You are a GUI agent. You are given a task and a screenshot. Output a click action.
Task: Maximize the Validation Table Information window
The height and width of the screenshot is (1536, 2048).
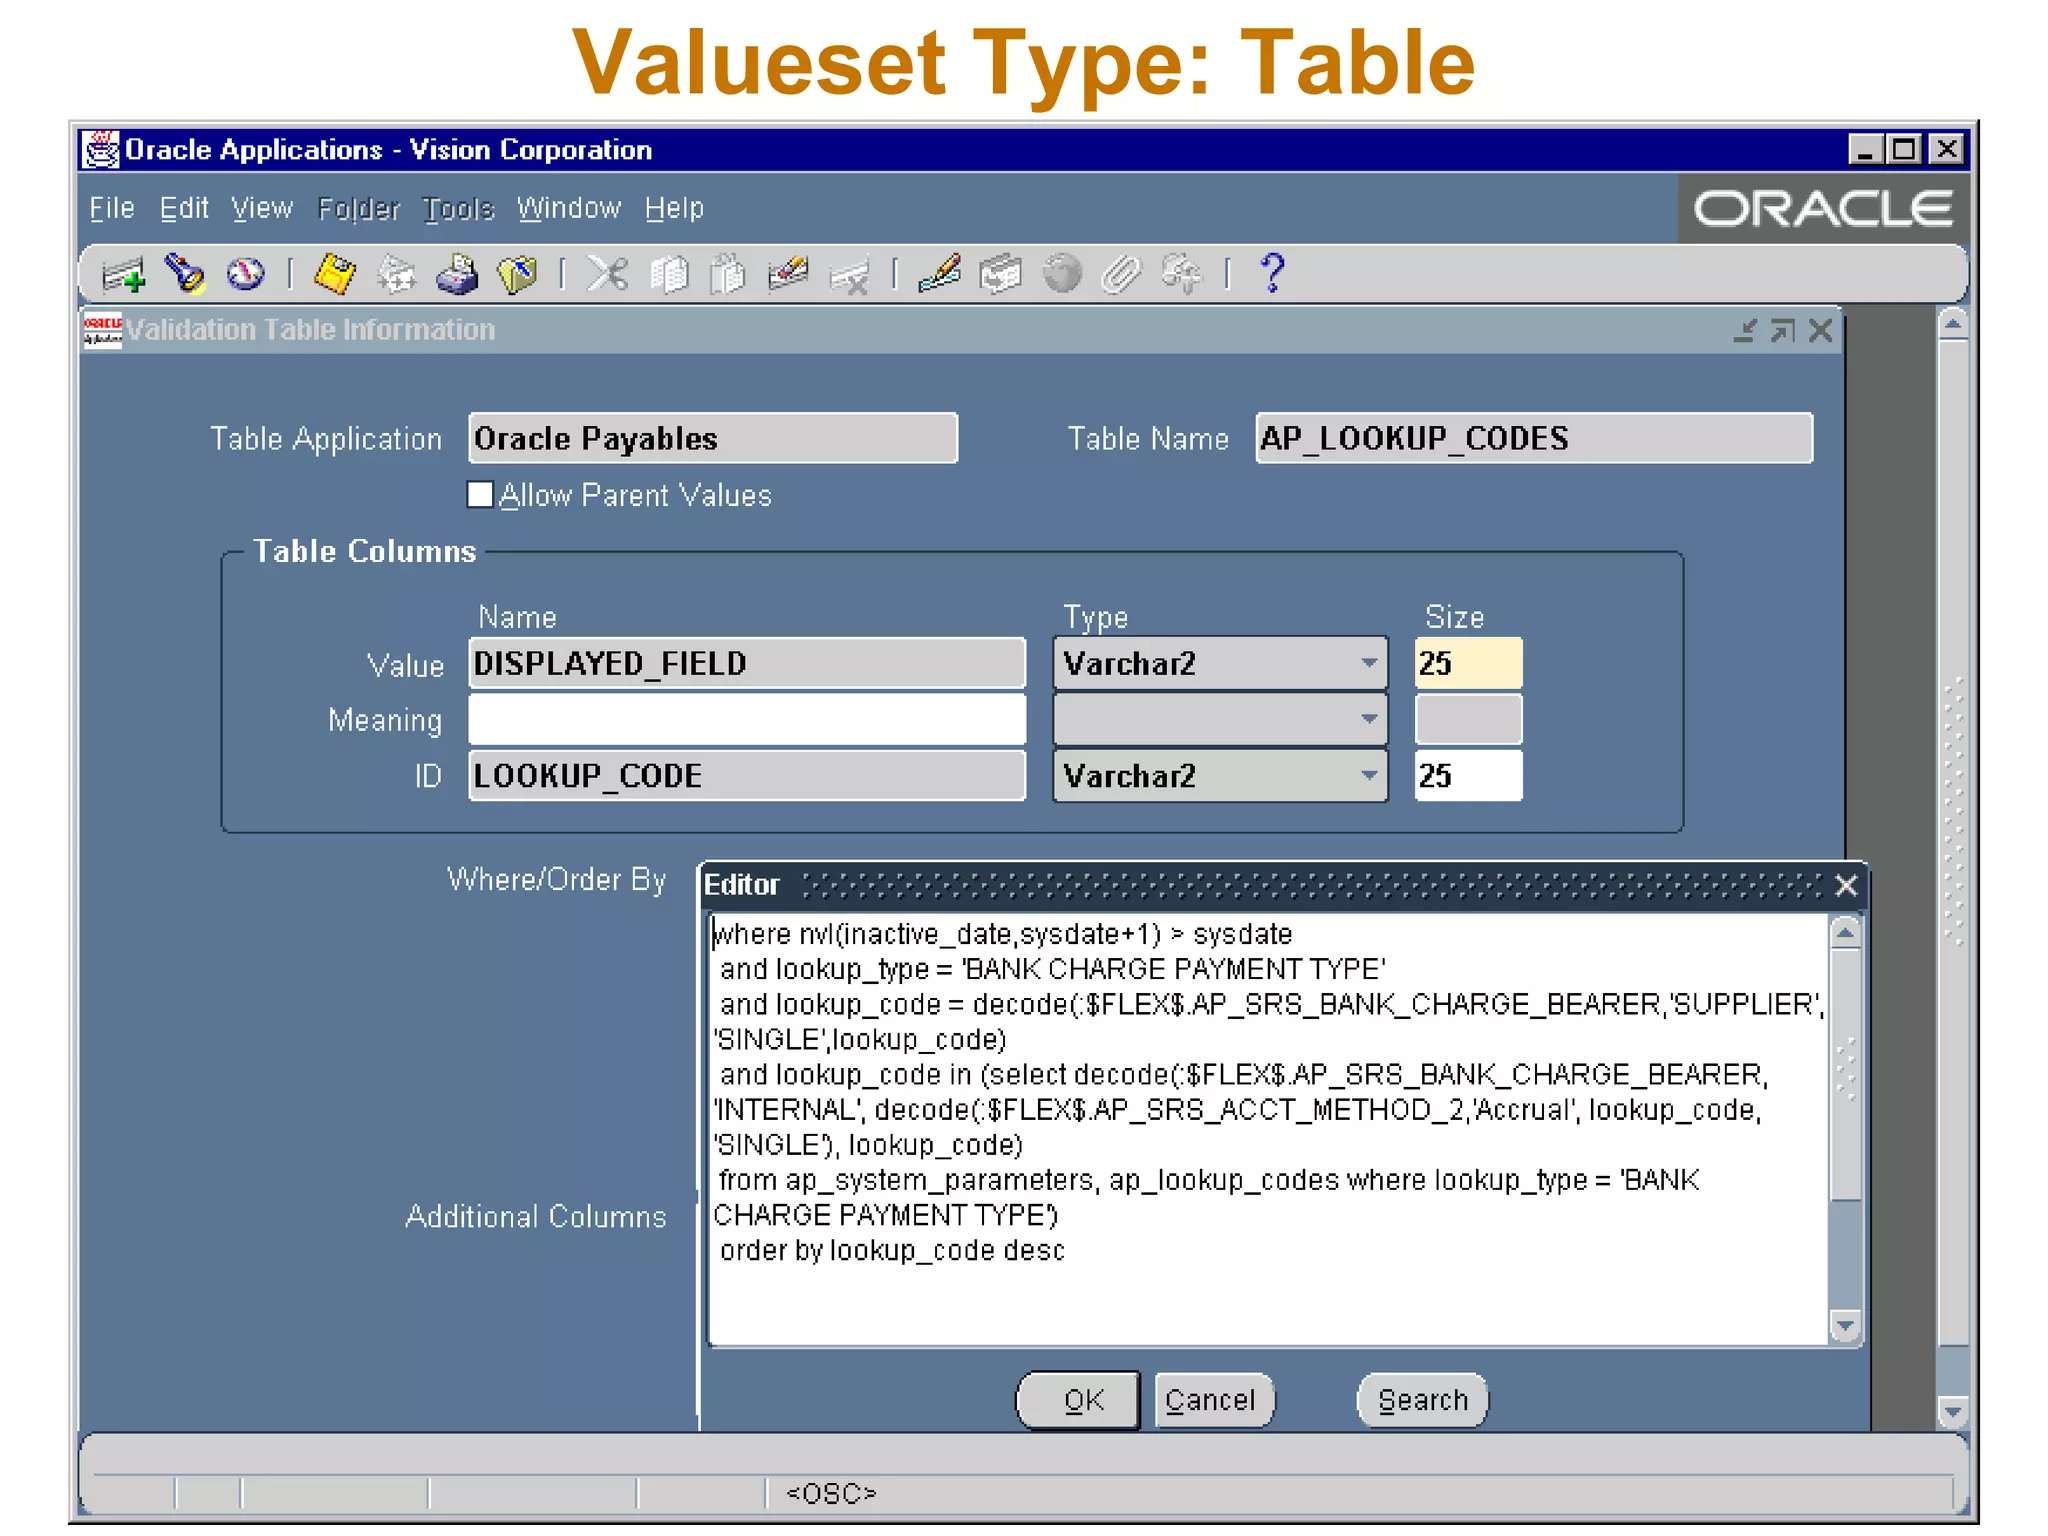[1782, 330]
